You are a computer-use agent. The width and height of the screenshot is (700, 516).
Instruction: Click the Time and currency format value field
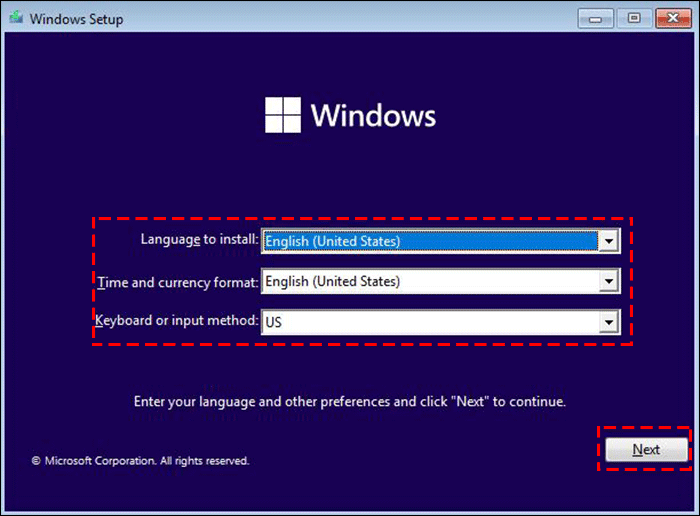[x=430, y=281]
